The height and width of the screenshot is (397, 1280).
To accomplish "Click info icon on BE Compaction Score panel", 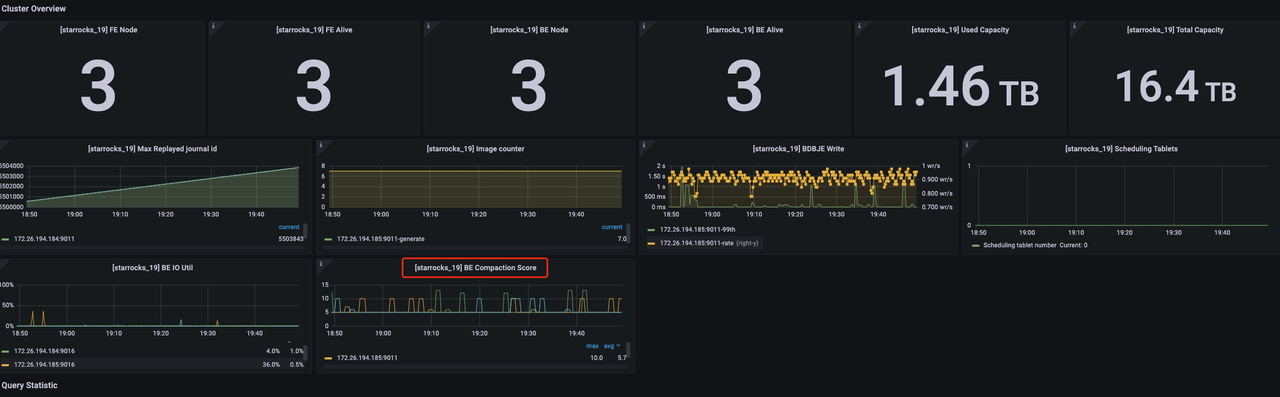I will coord(321,264).
